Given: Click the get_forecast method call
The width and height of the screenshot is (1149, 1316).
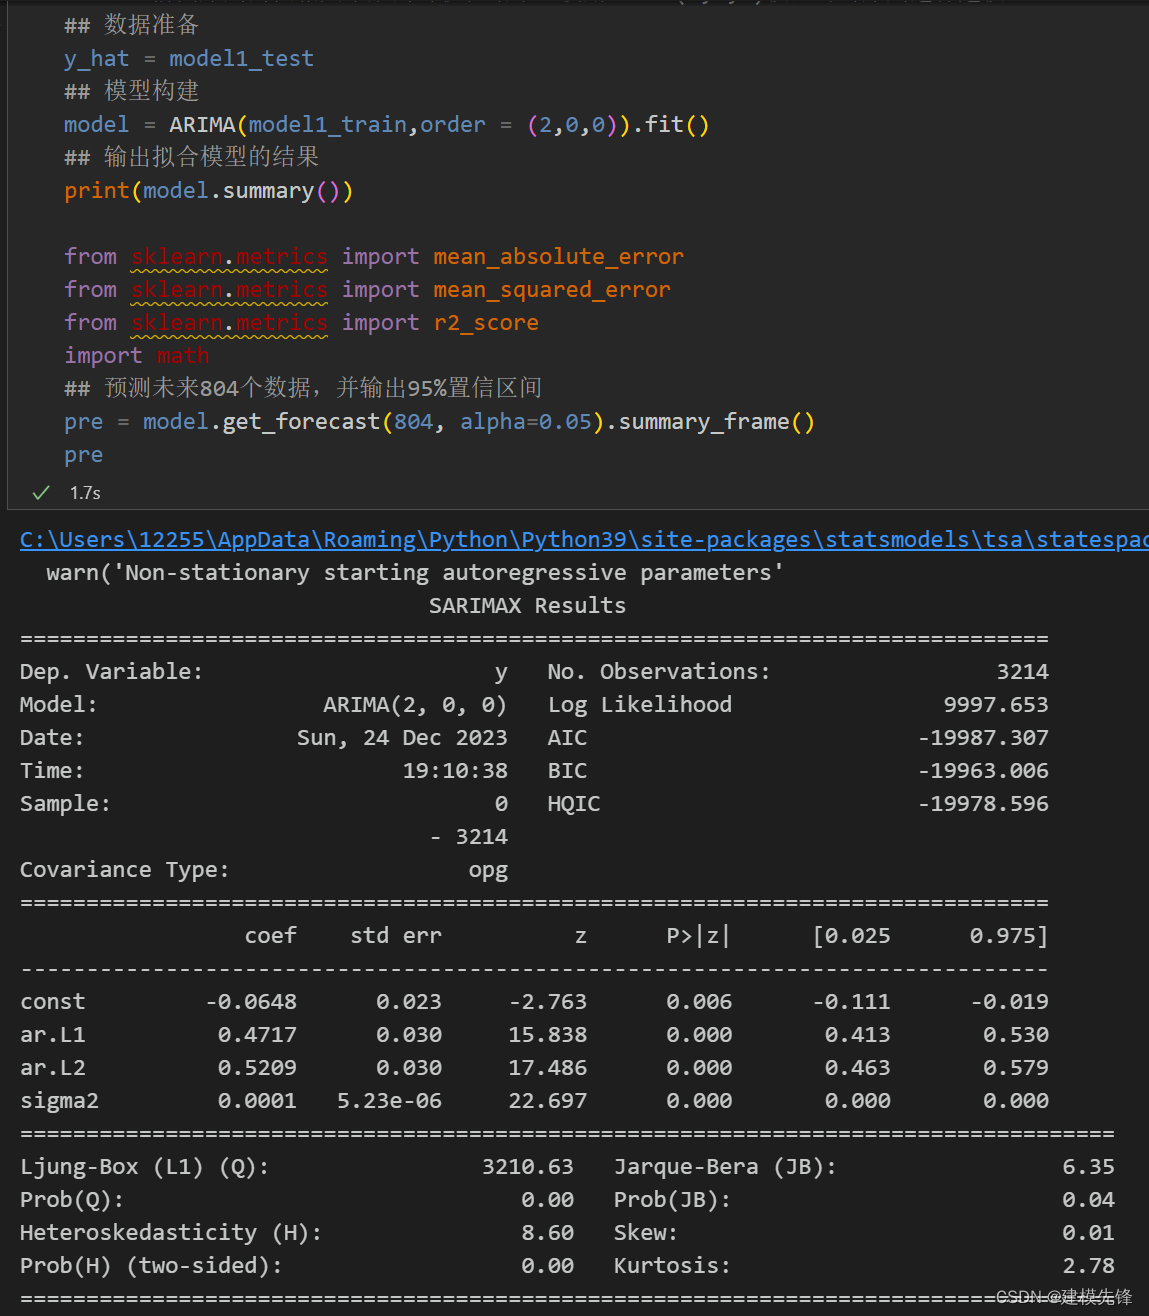Looking at the screenshot, I should coord(301,422).
